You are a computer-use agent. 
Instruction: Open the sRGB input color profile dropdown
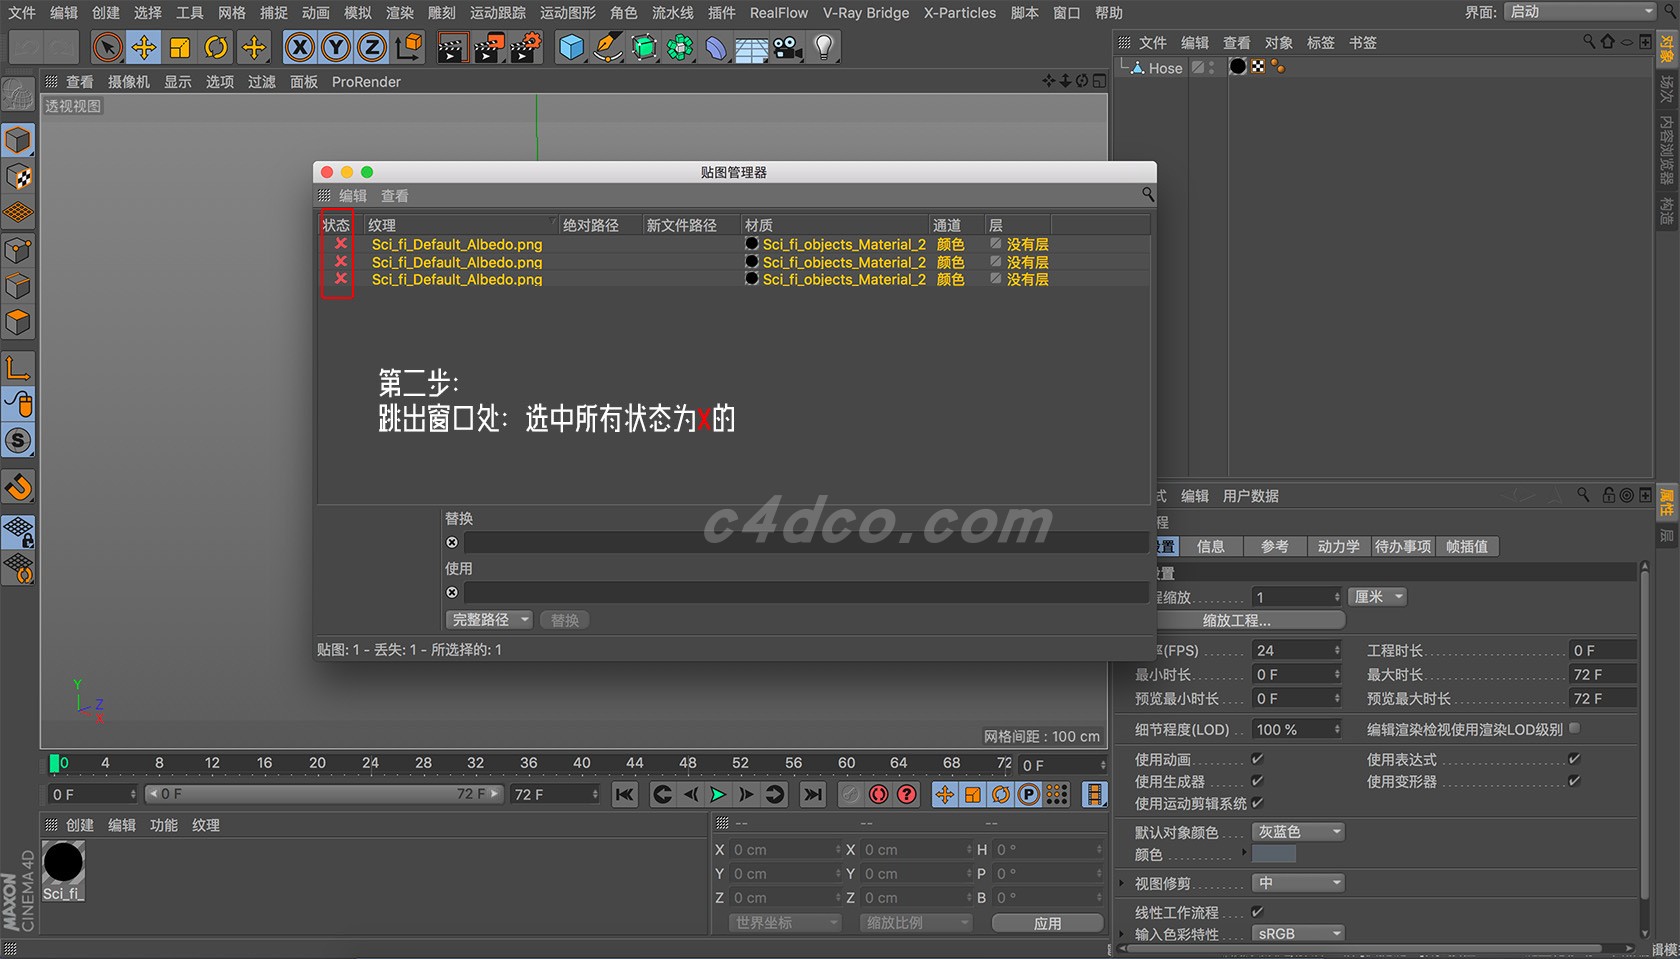[1298, 934]
